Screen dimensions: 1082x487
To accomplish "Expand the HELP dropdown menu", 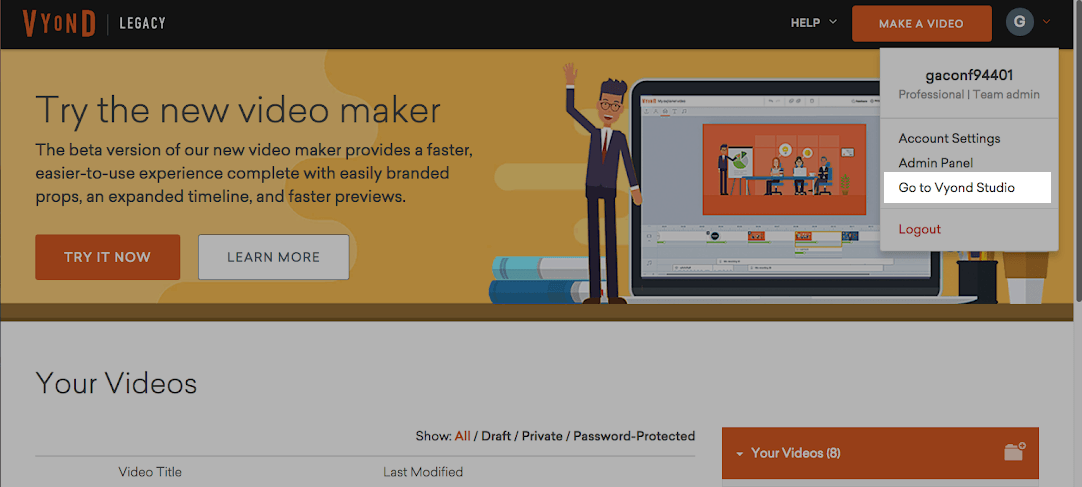I will (x=814, y=23).
